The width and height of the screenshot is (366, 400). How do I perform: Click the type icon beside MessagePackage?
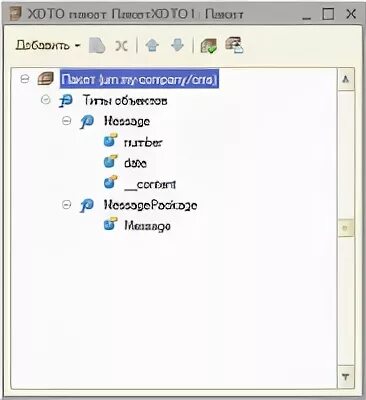tap(87, 205)
